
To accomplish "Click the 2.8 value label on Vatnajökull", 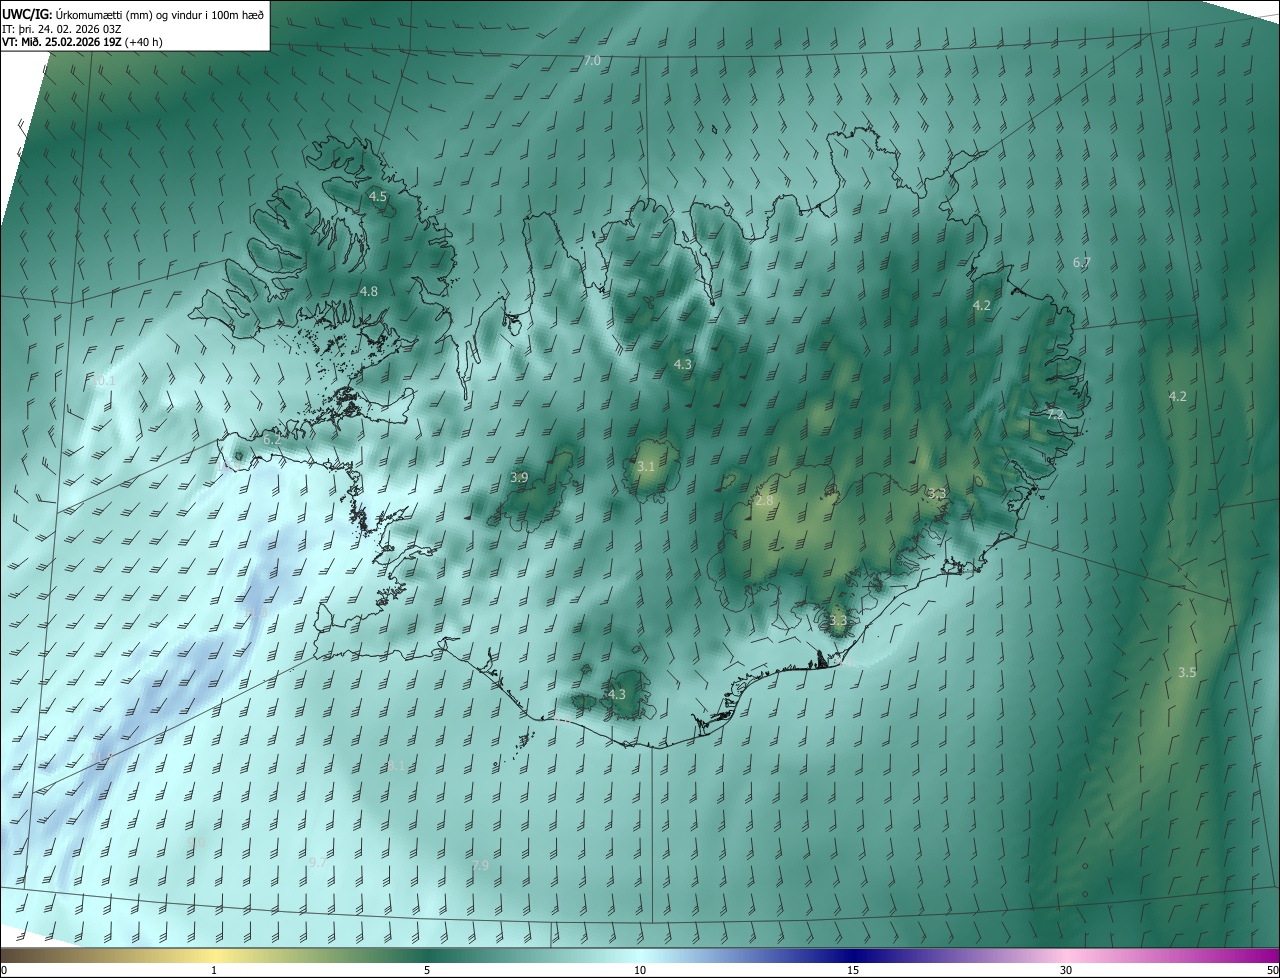I will [x=765, y=501].
